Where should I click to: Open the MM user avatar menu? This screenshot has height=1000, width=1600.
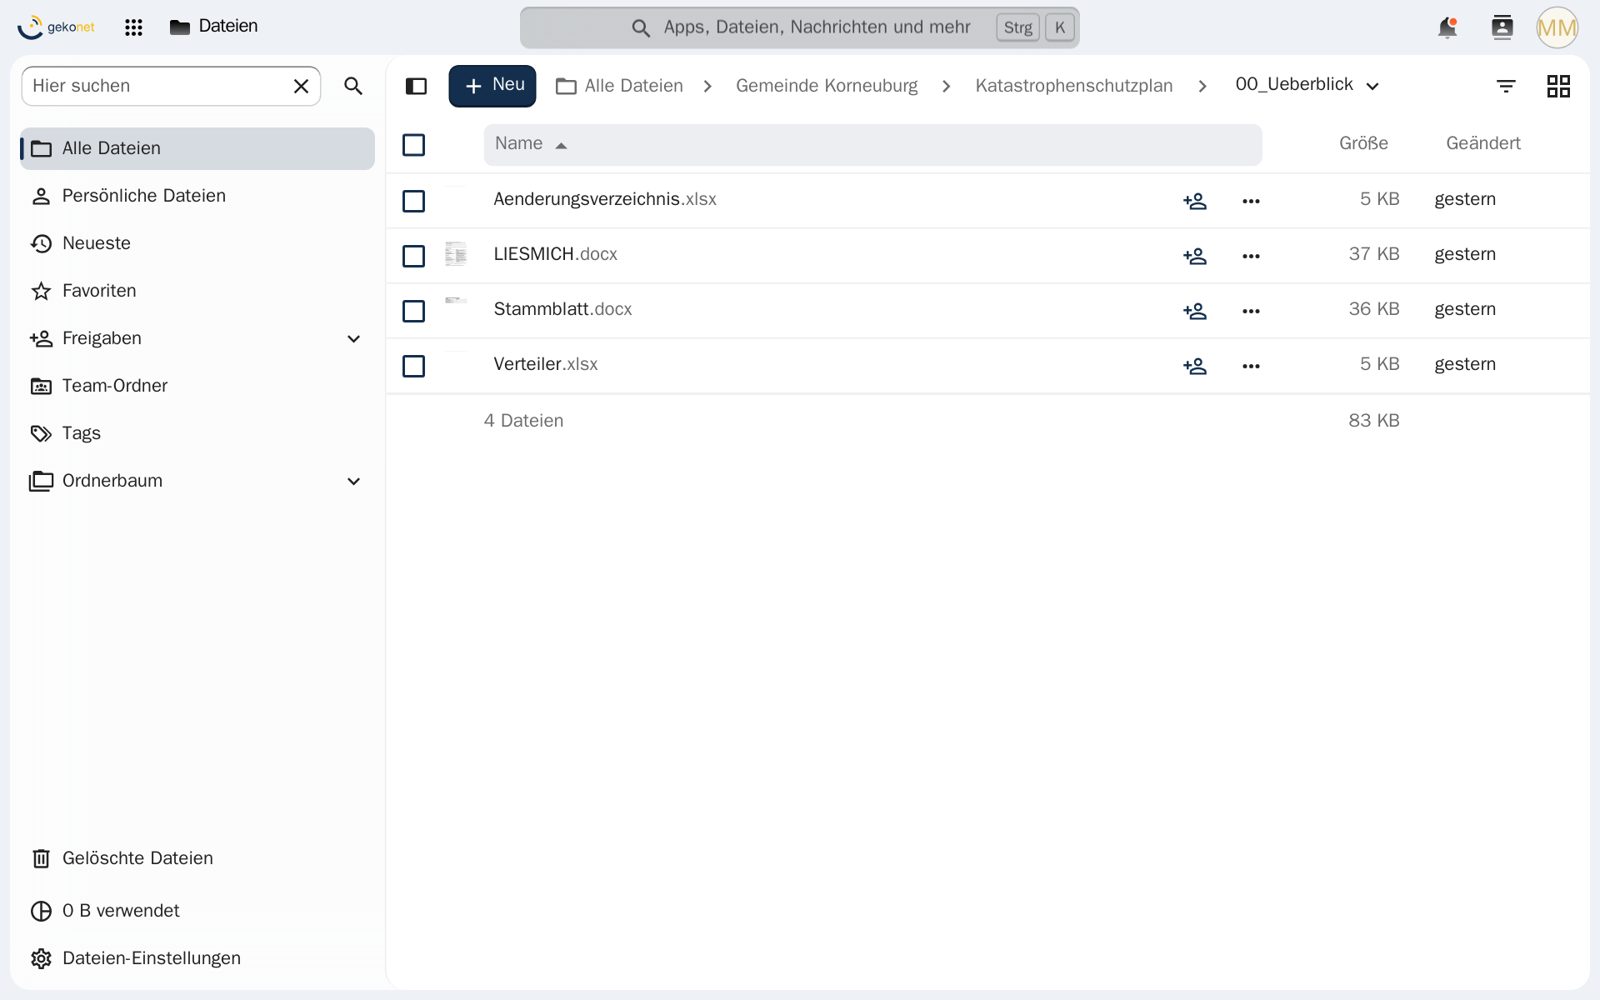tap(1557, 27)
